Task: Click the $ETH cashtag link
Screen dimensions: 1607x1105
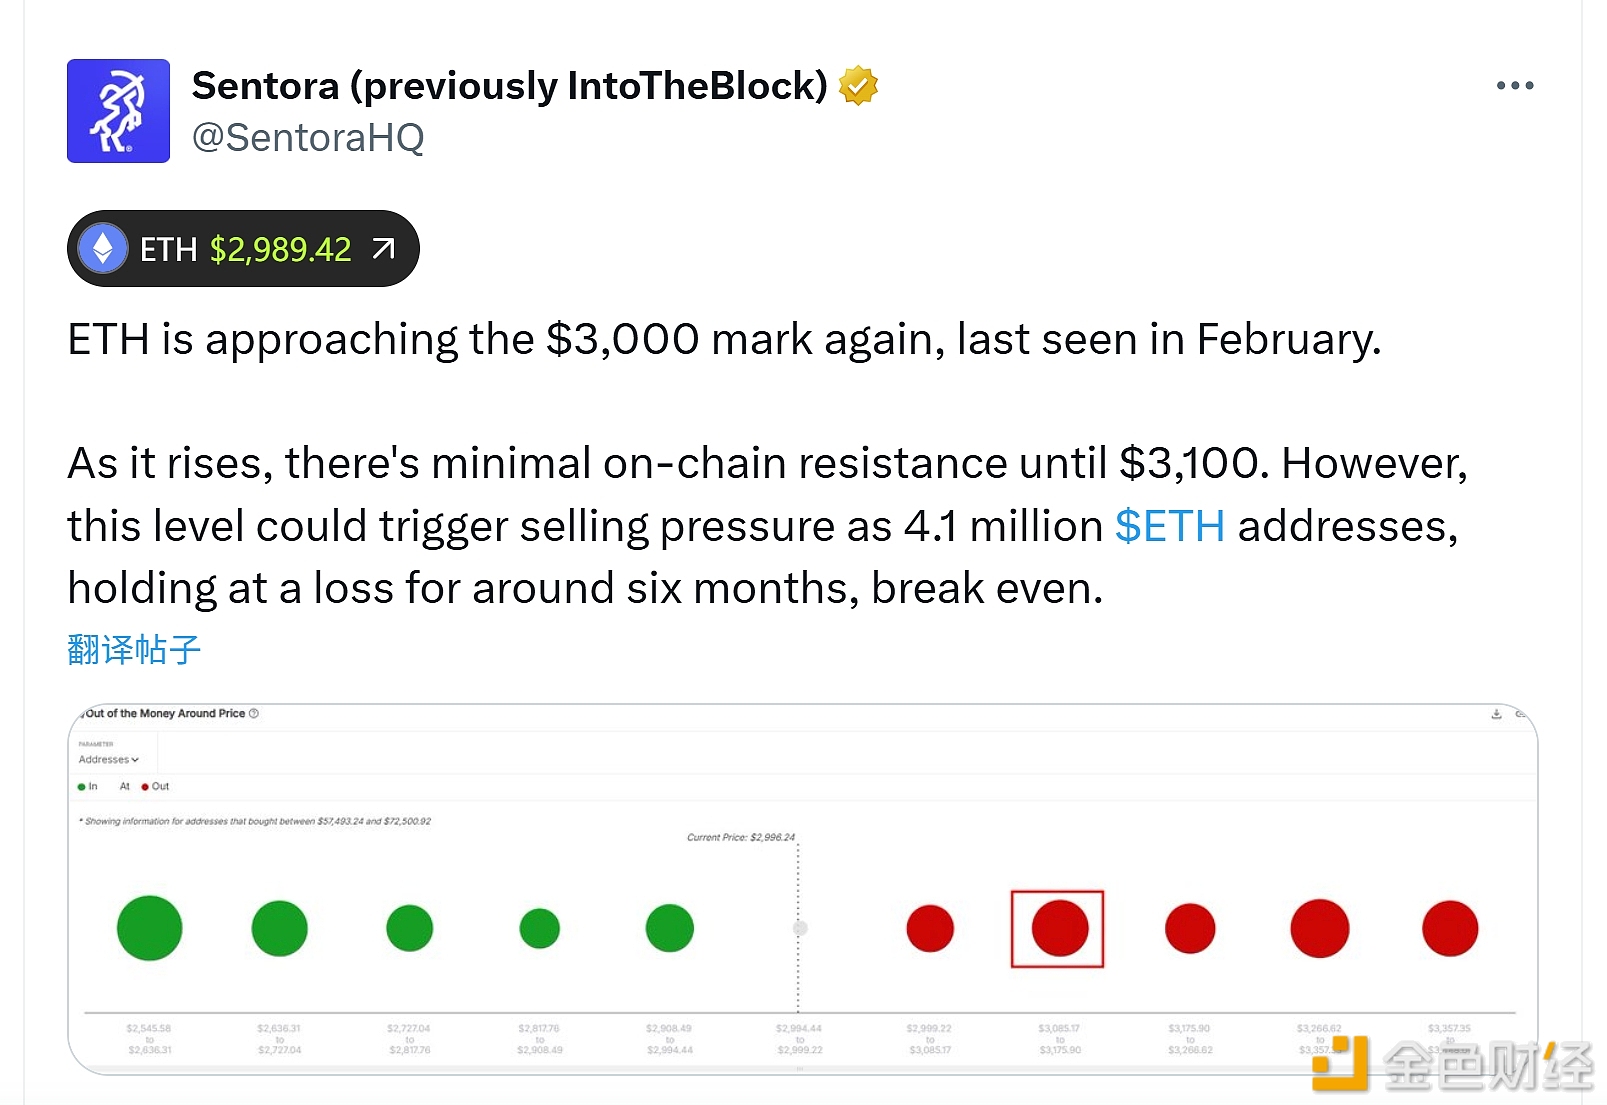Action: tap(1169, 526)
